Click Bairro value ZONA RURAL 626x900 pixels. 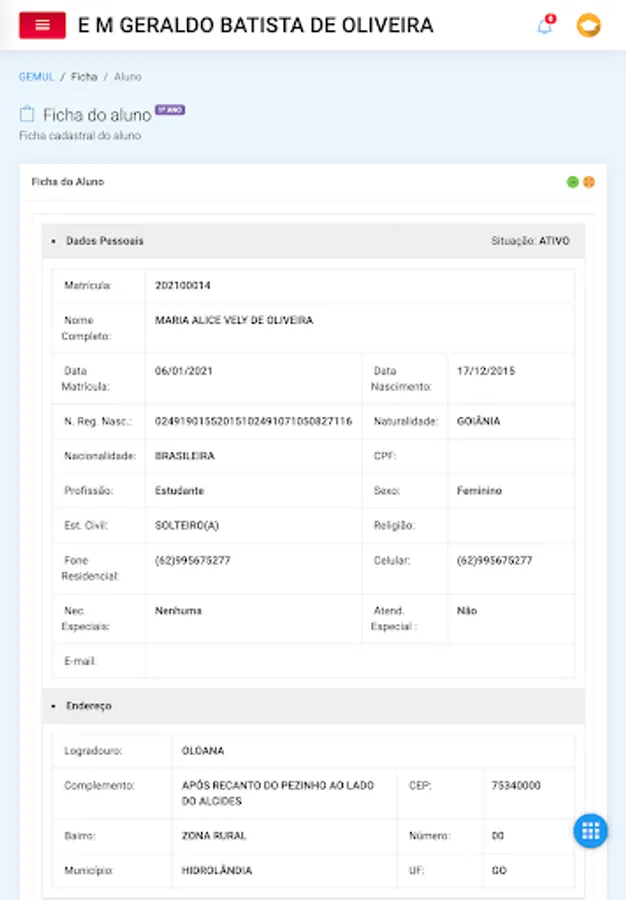tap(214, 836)
